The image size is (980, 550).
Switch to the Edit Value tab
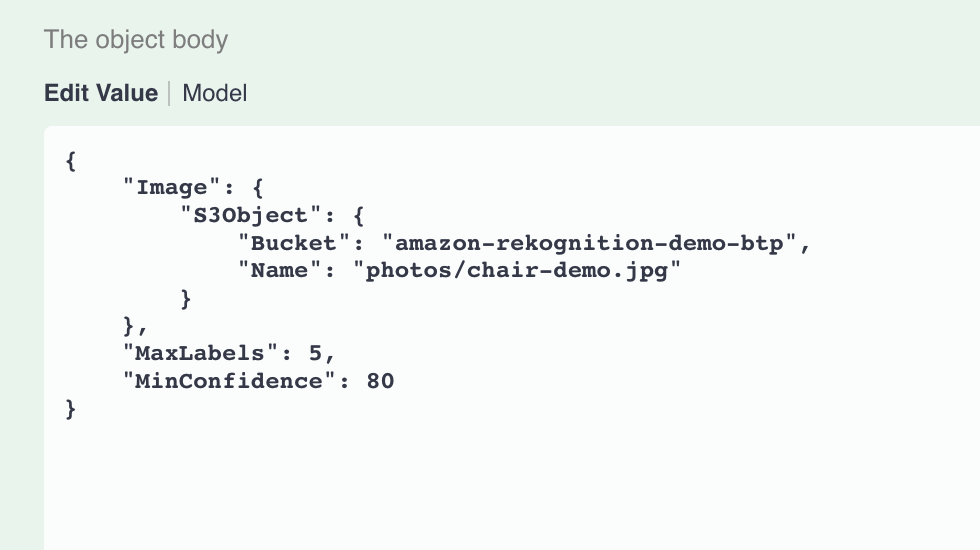101,93
